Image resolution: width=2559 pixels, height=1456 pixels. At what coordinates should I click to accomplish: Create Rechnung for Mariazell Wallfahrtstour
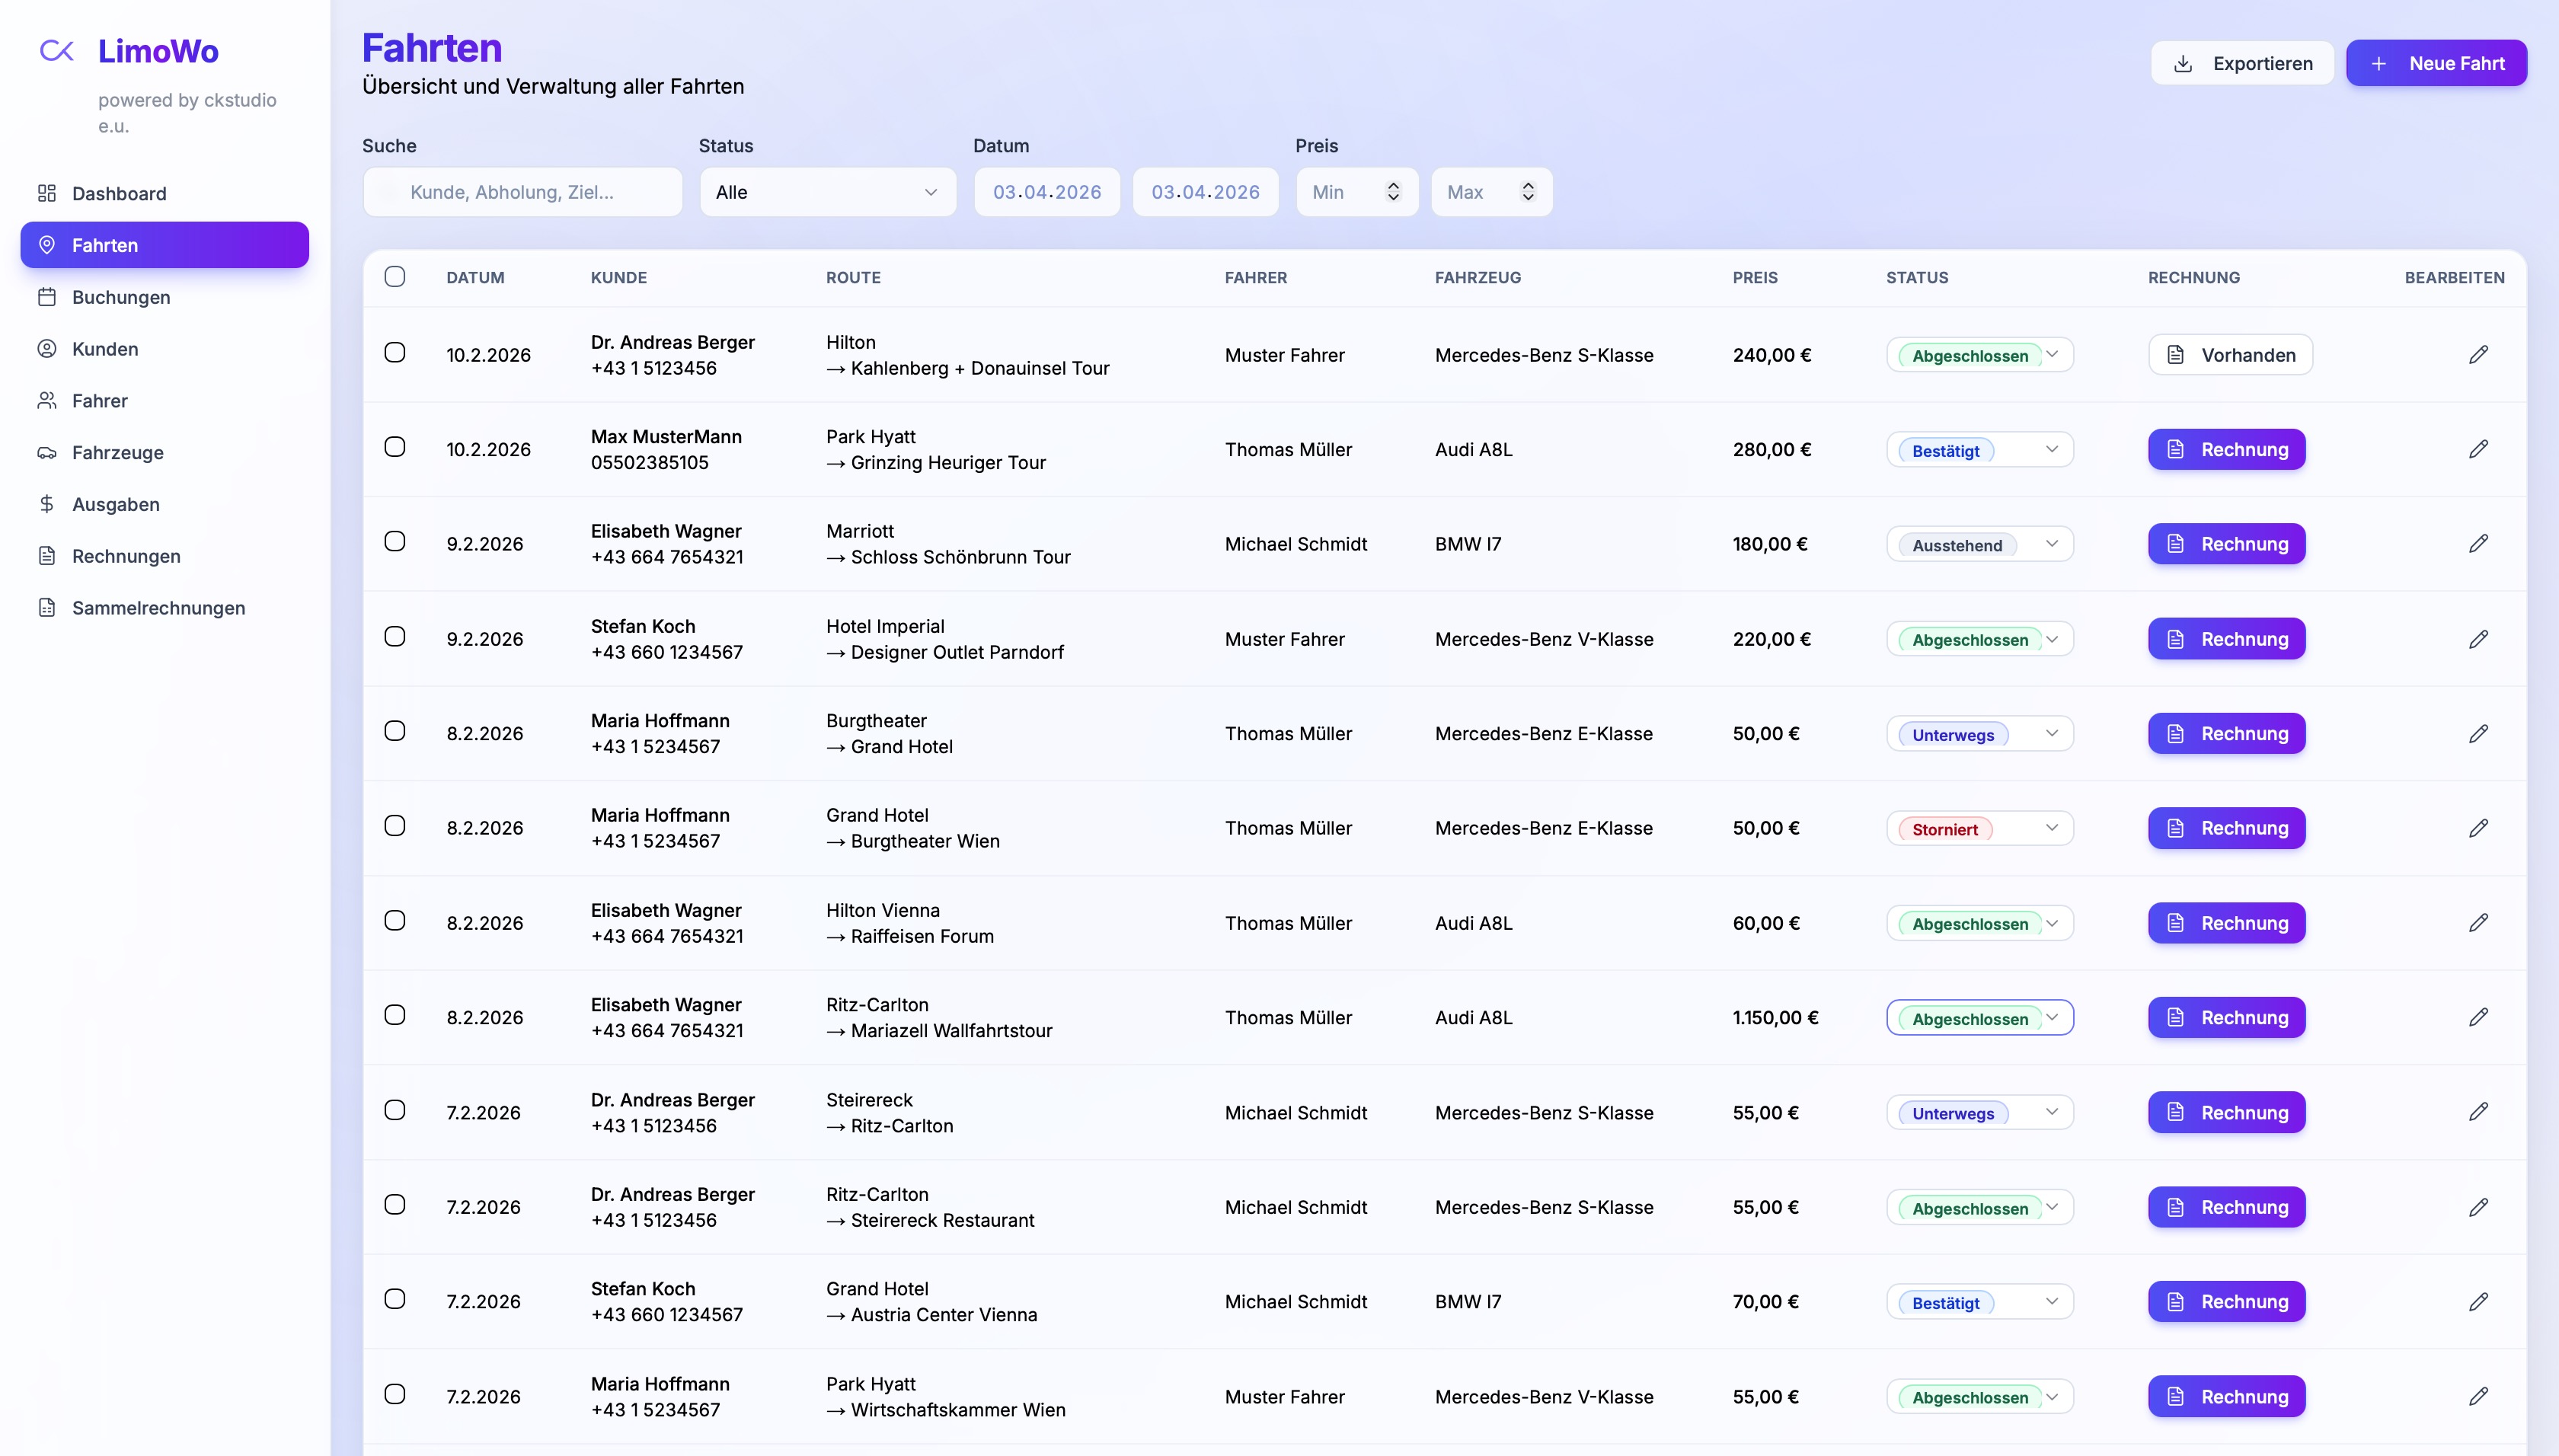(x=2227, y=1017)
